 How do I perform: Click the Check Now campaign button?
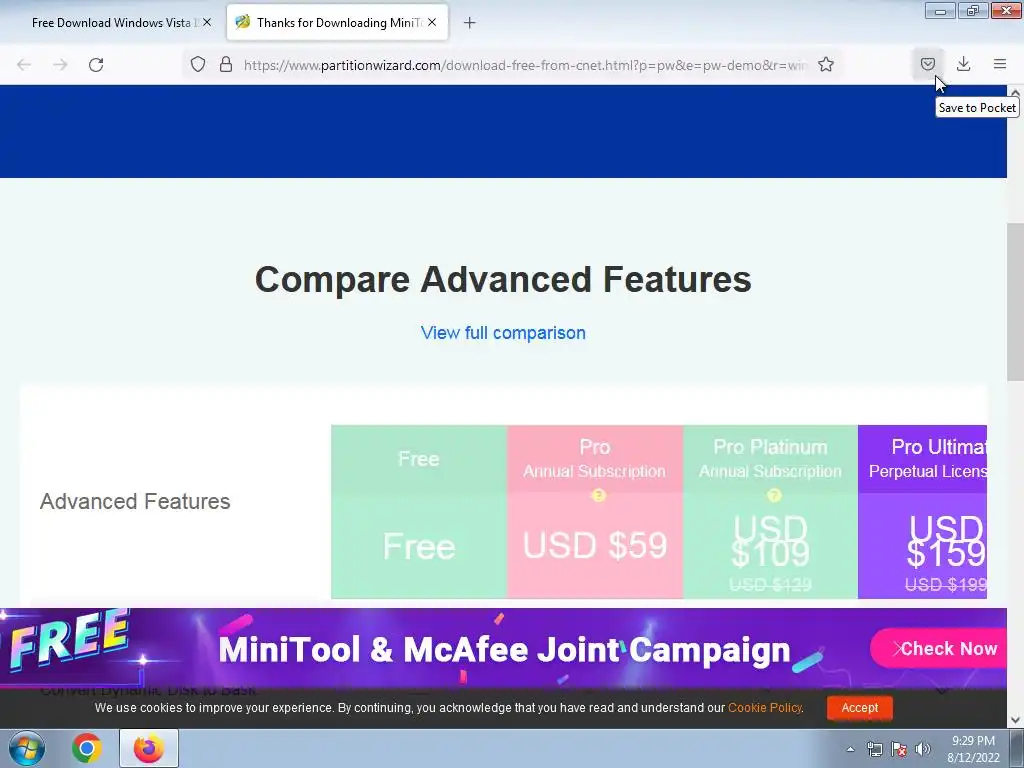click(940, 648)
